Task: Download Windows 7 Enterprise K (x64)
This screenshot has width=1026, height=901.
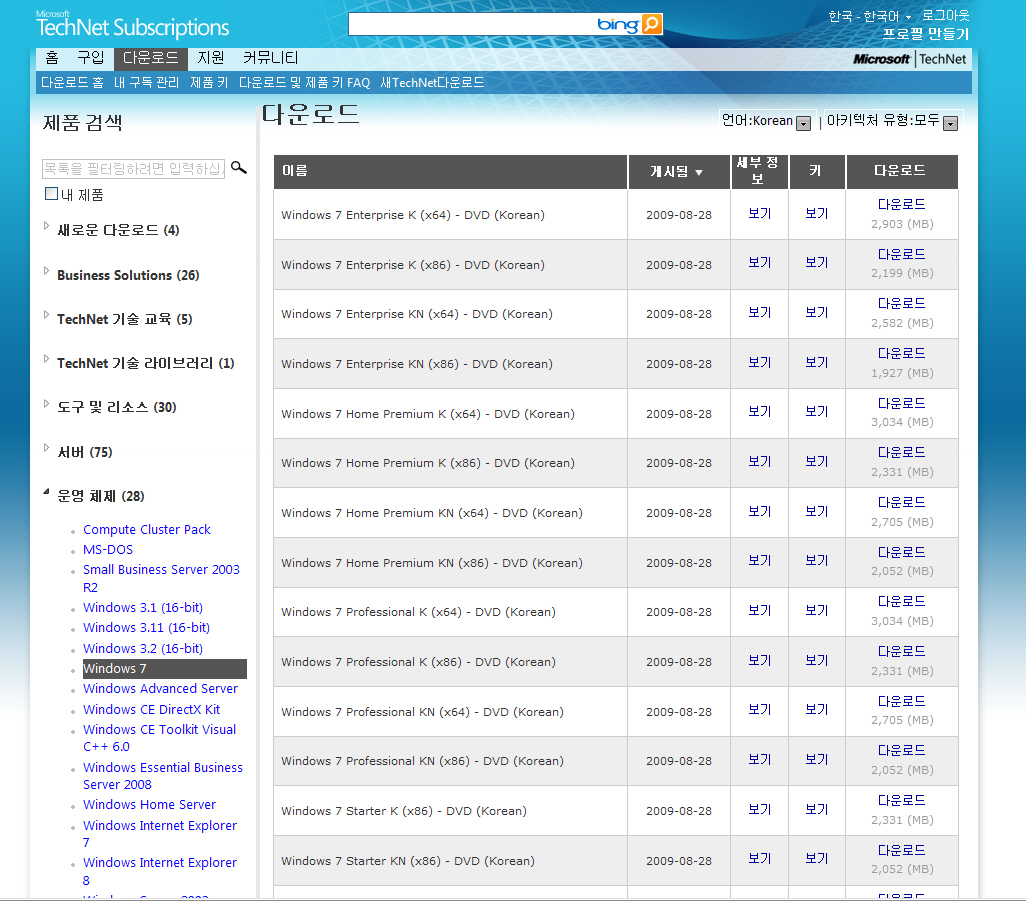Action: [x=901, y=204]
